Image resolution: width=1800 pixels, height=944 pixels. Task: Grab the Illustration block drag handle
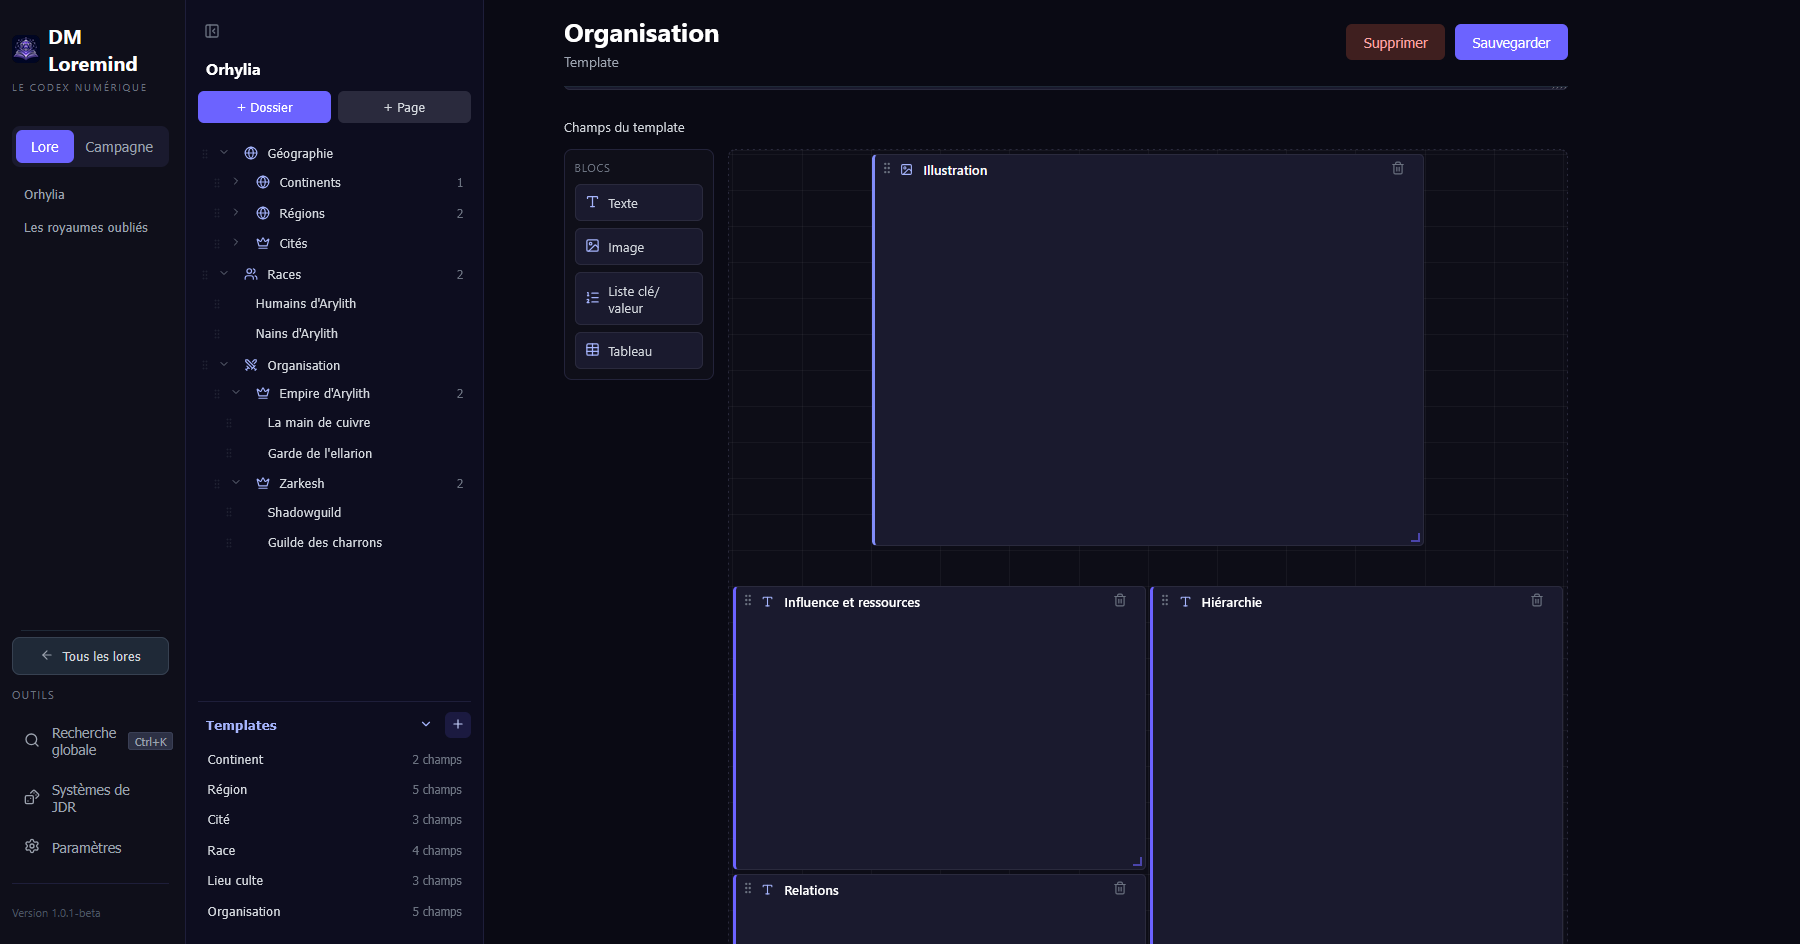[887, 169]
